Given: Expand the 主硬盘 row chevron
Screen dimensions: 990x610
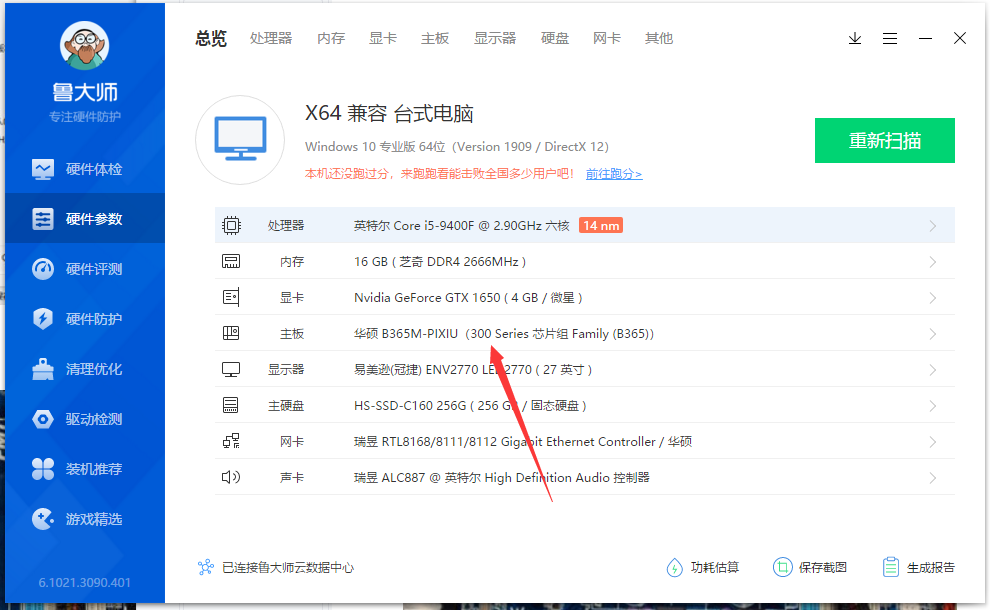Looking at the screenshot, I should click(933, 405).
